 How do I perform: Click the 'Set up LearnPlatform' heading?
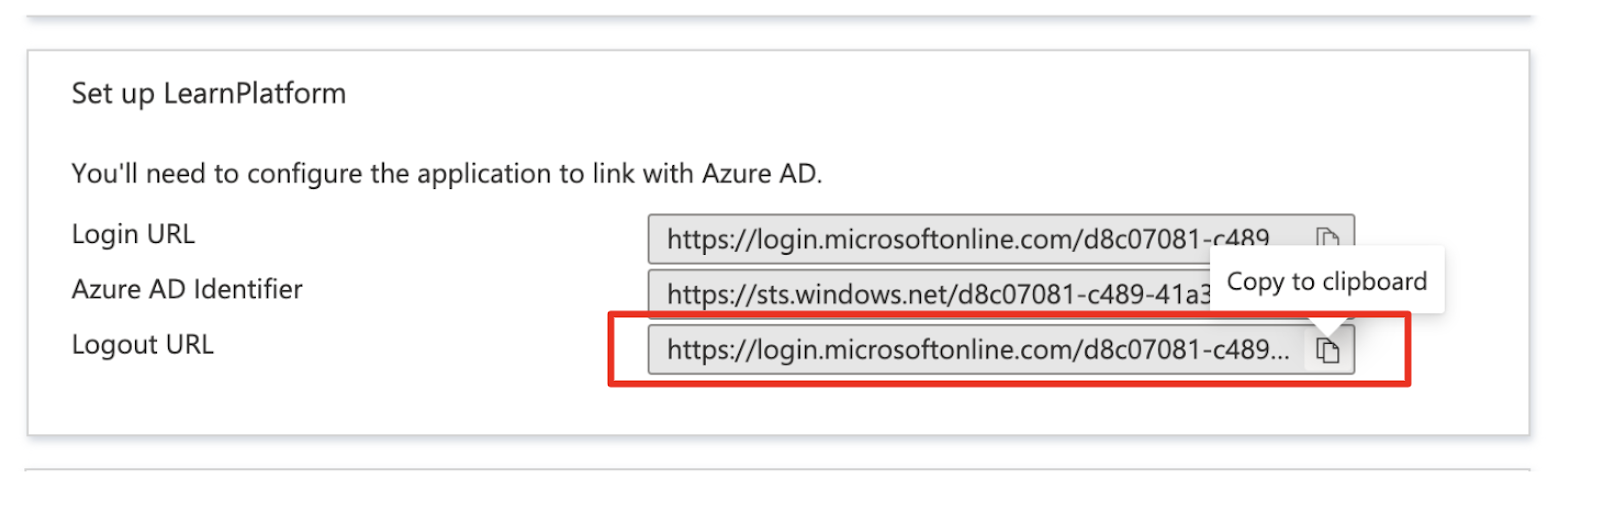coord(209,93)
